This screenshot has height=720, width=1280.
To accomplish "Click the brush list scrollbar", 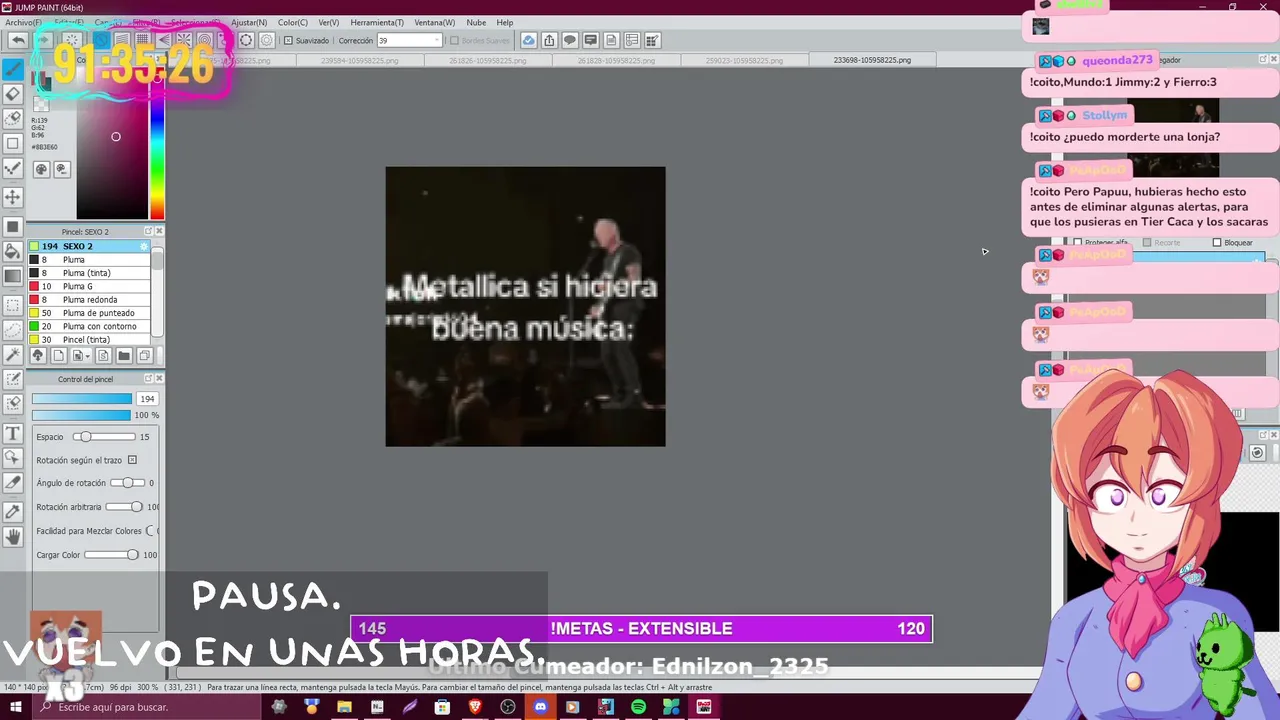I will [x=157, y=290].
